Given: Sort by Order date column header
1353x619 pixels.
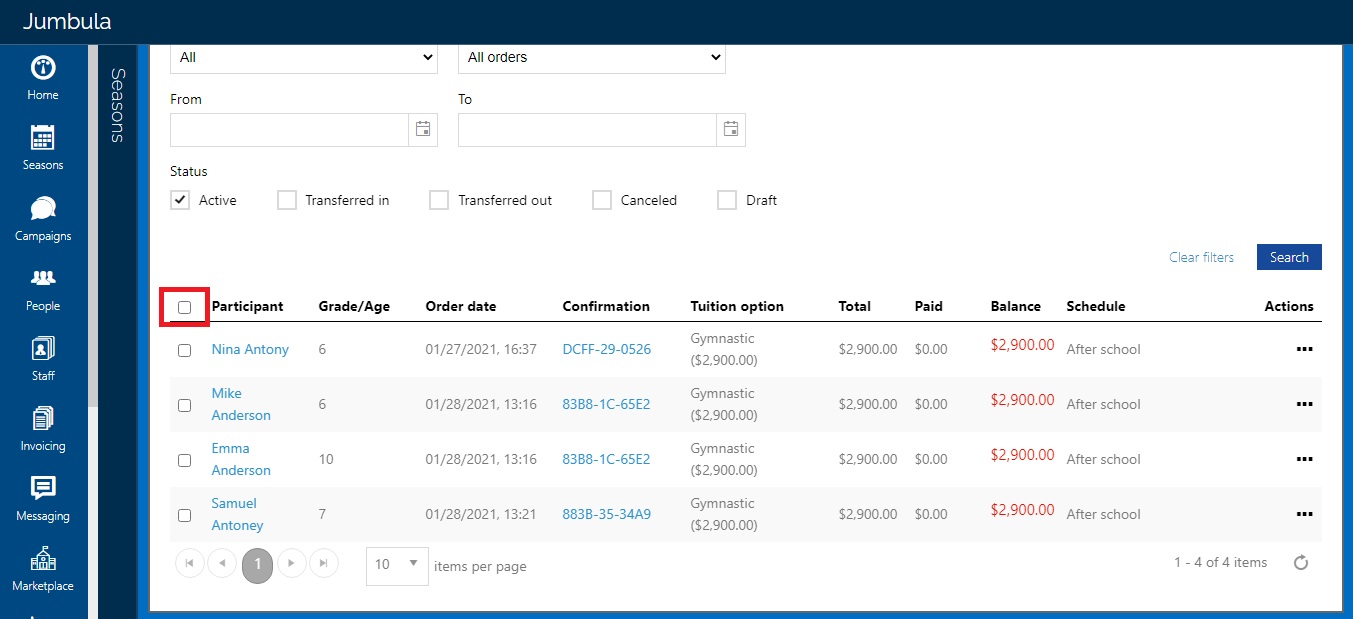Looking at the screenshot, I should 460,306.
